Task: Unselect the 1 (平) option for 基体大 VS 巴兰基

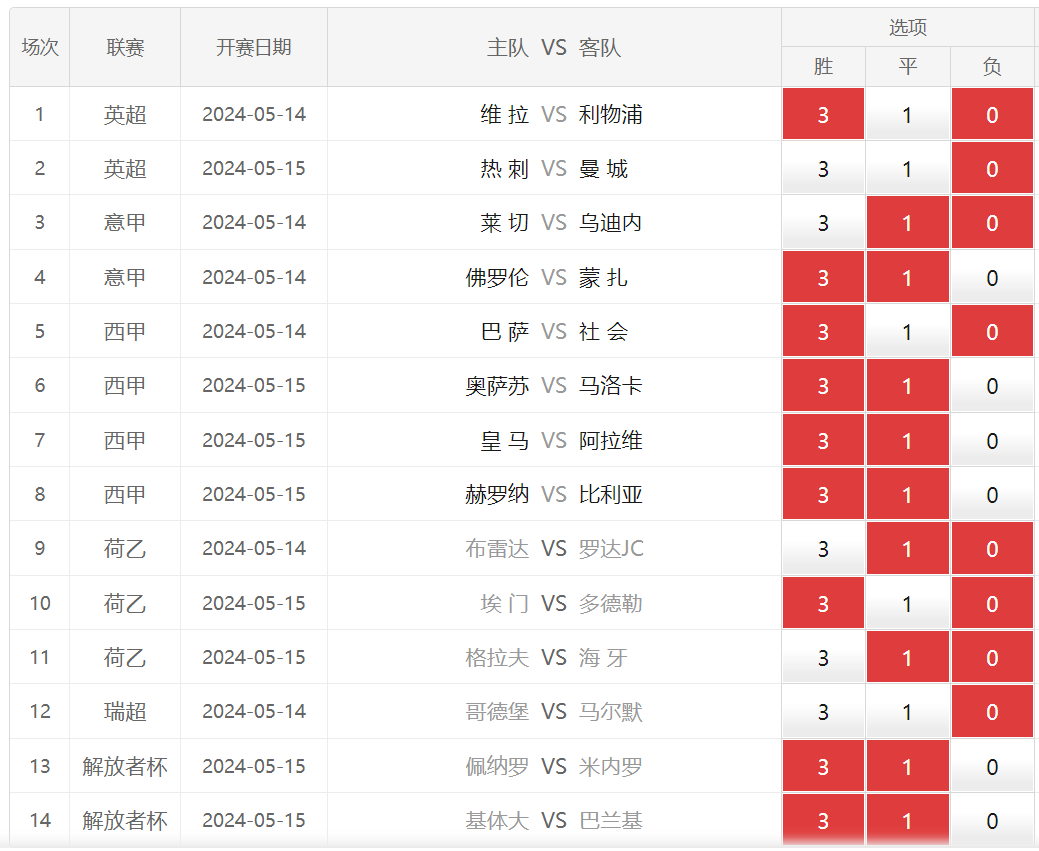Action: pyautogui.click(x=907, y=821)
